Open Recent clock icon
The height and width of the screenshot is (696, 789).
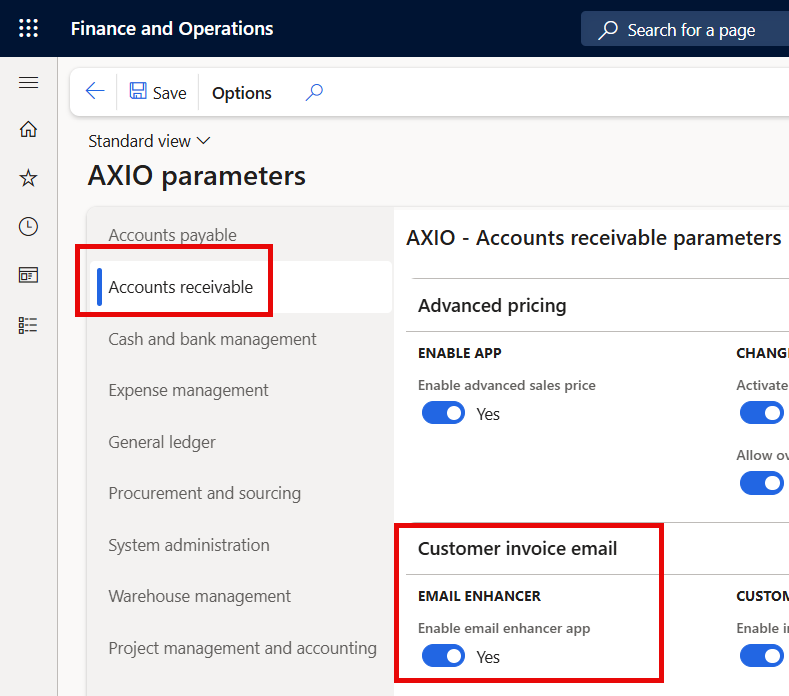click(x=28, y=226)
